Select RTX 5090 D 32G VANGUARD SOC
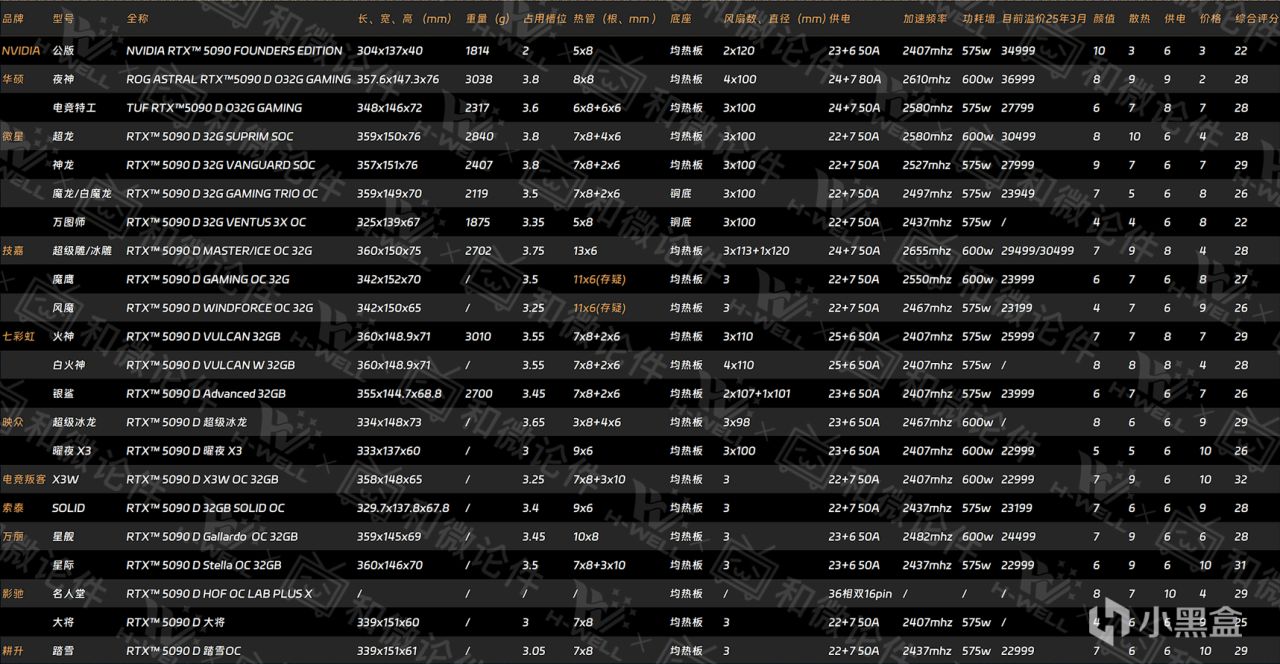 (x=220, y=165)
